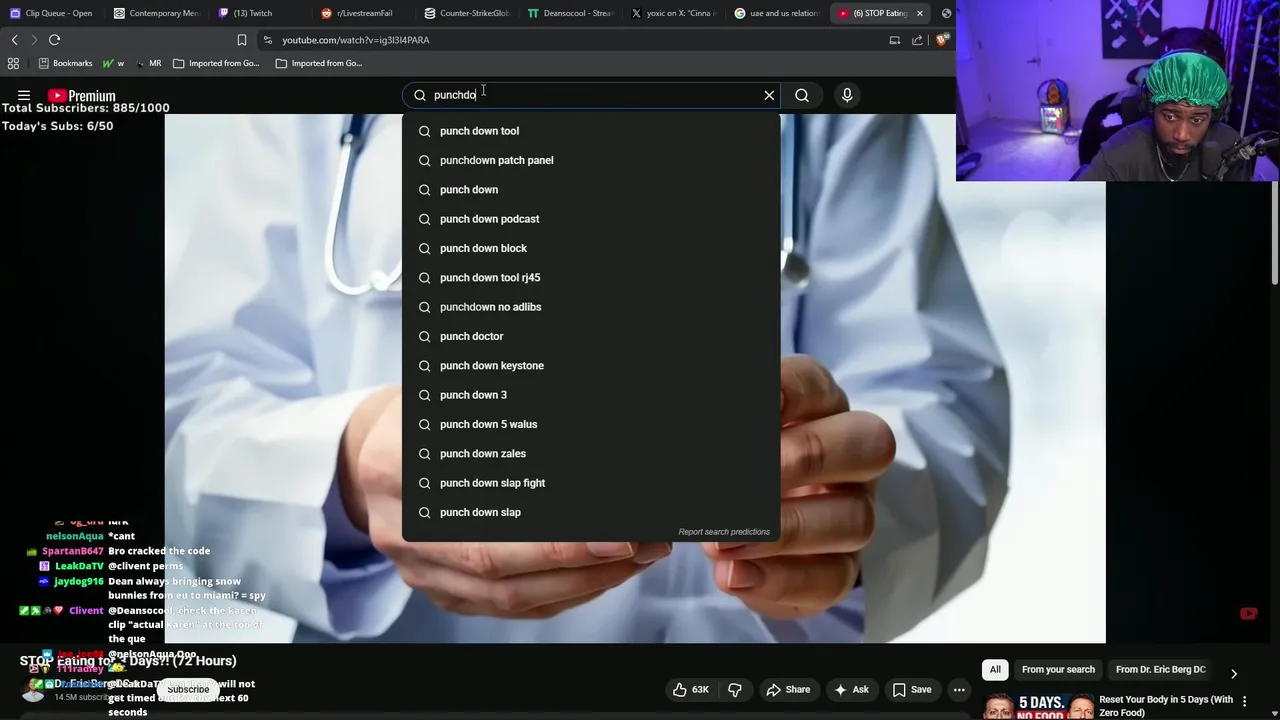Open the "w" bookmark
Image resolution: width=1280 pixels, height=720 pixels.
pos(113,63)
